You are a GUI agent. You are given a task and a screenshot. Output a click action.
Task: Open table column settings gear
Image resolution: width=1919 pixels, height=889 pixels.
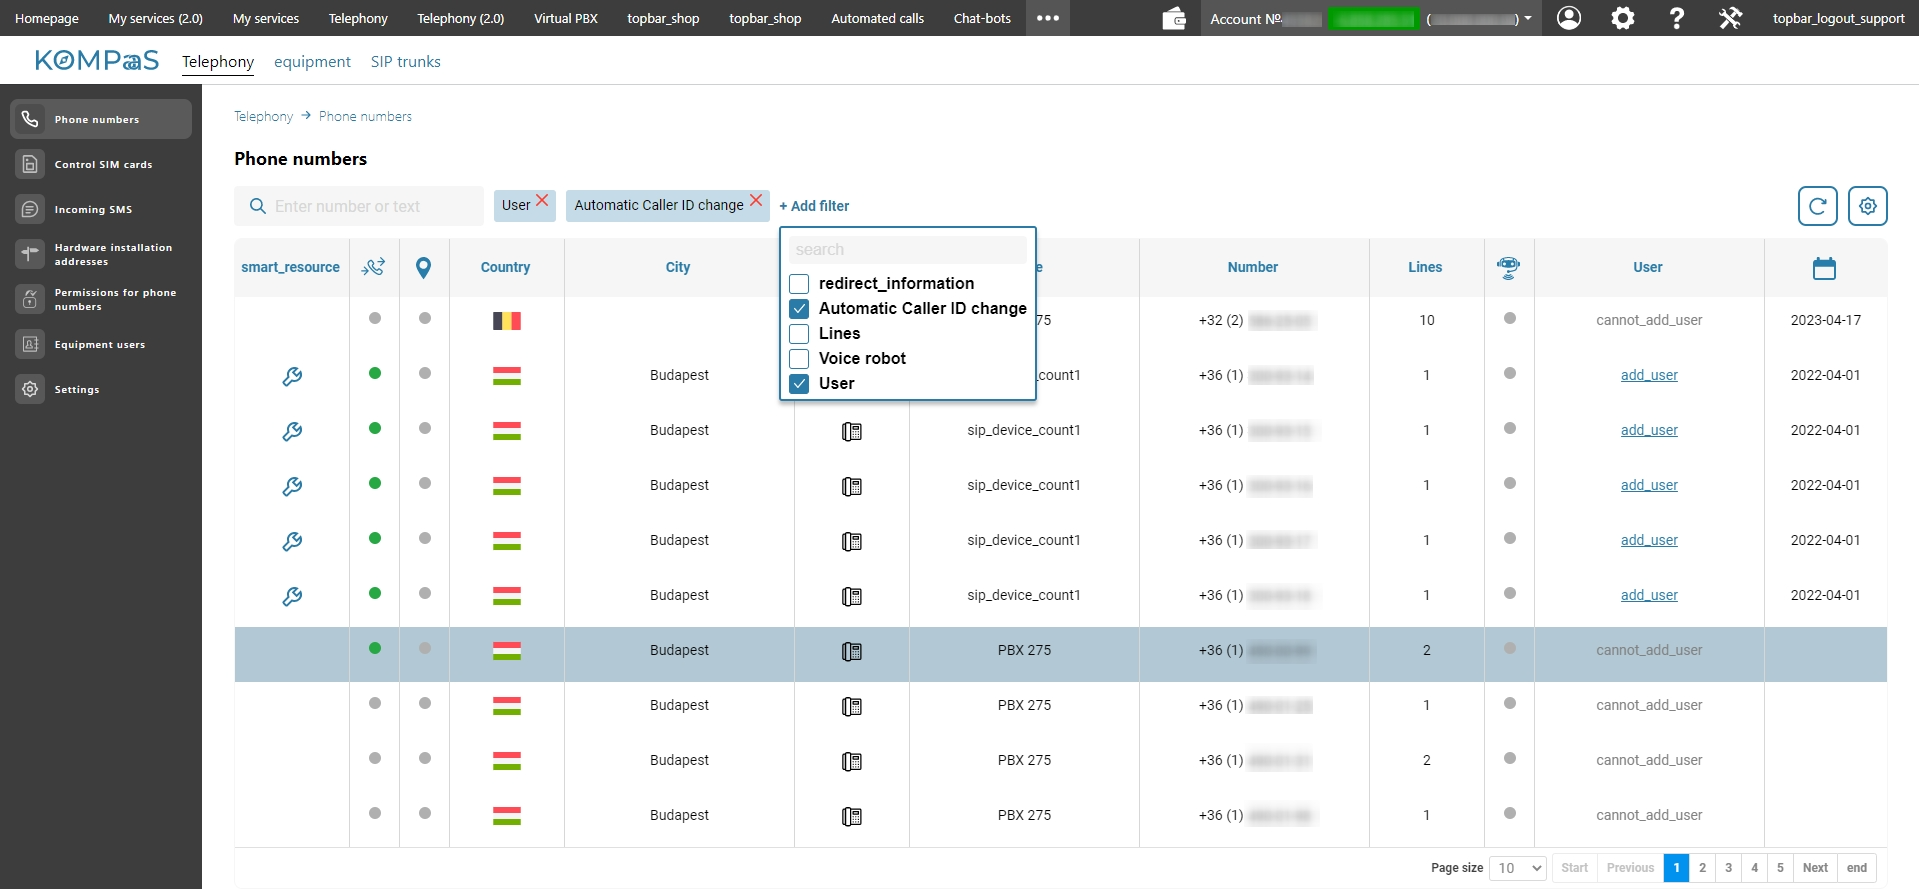[1867, 206]
